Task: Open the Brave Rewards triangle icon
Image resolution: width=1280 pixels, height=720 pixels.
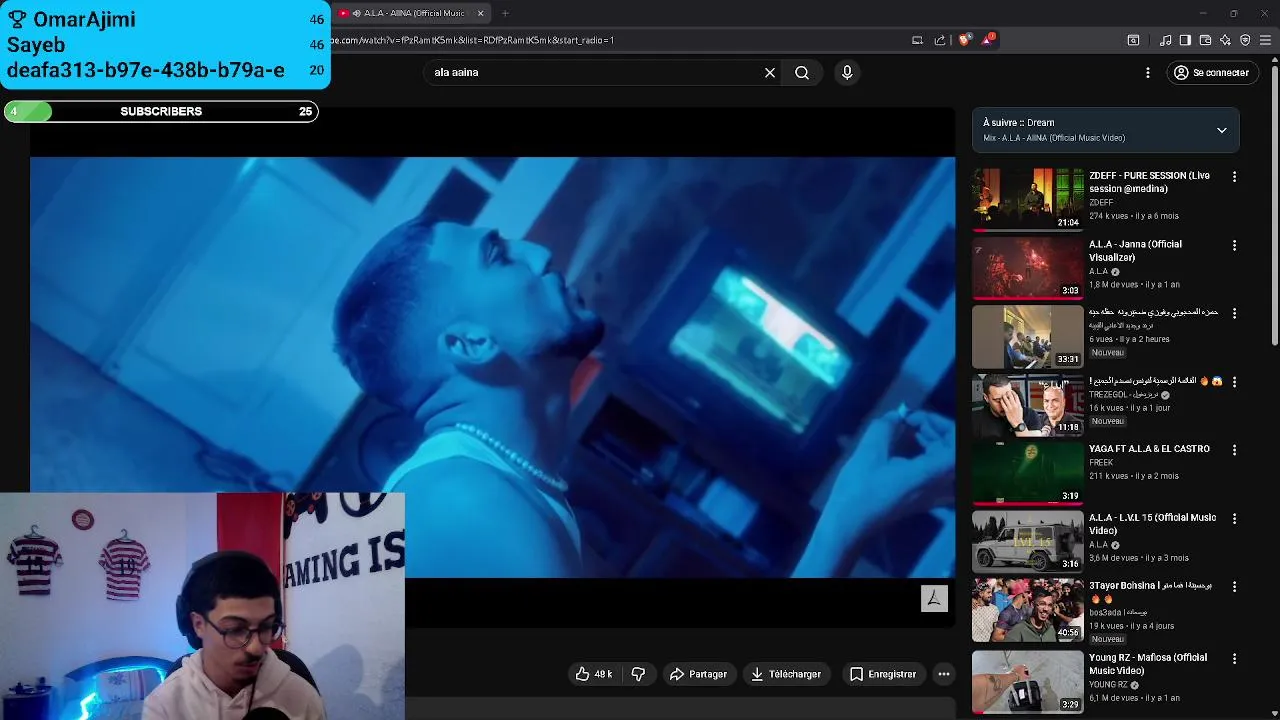Action: point(988,40)
